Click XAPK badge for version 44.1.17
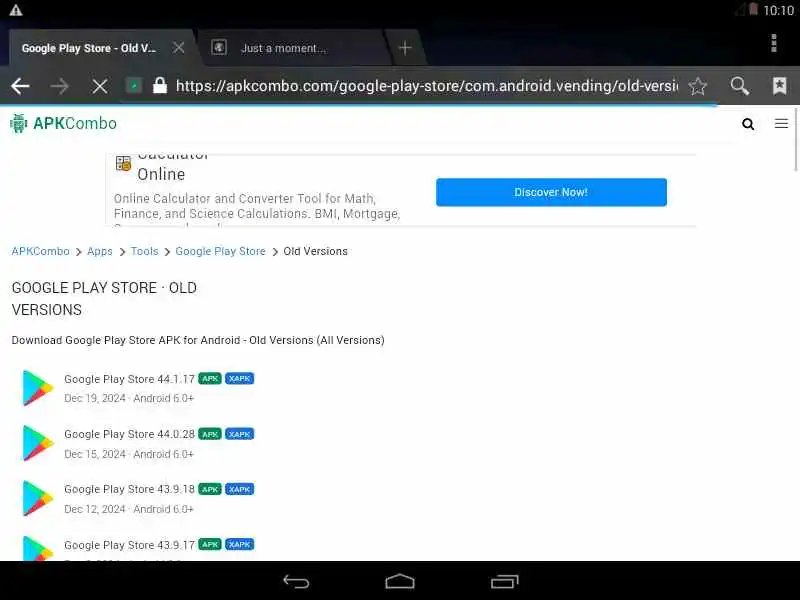 pyautogui.click(x=239, y=379)
